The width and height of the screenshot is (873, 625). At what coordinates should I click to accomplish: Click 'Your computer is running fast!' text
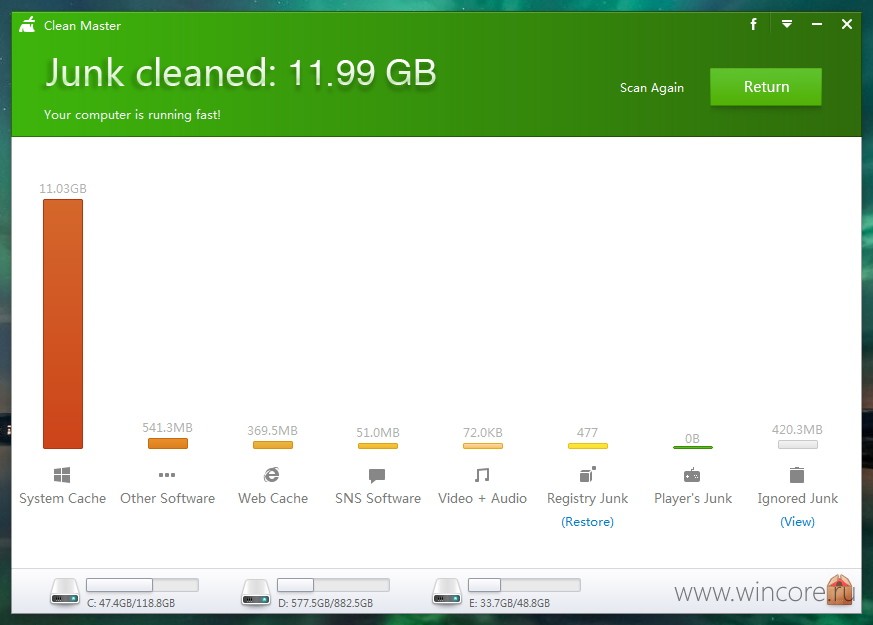pos(132,115)
